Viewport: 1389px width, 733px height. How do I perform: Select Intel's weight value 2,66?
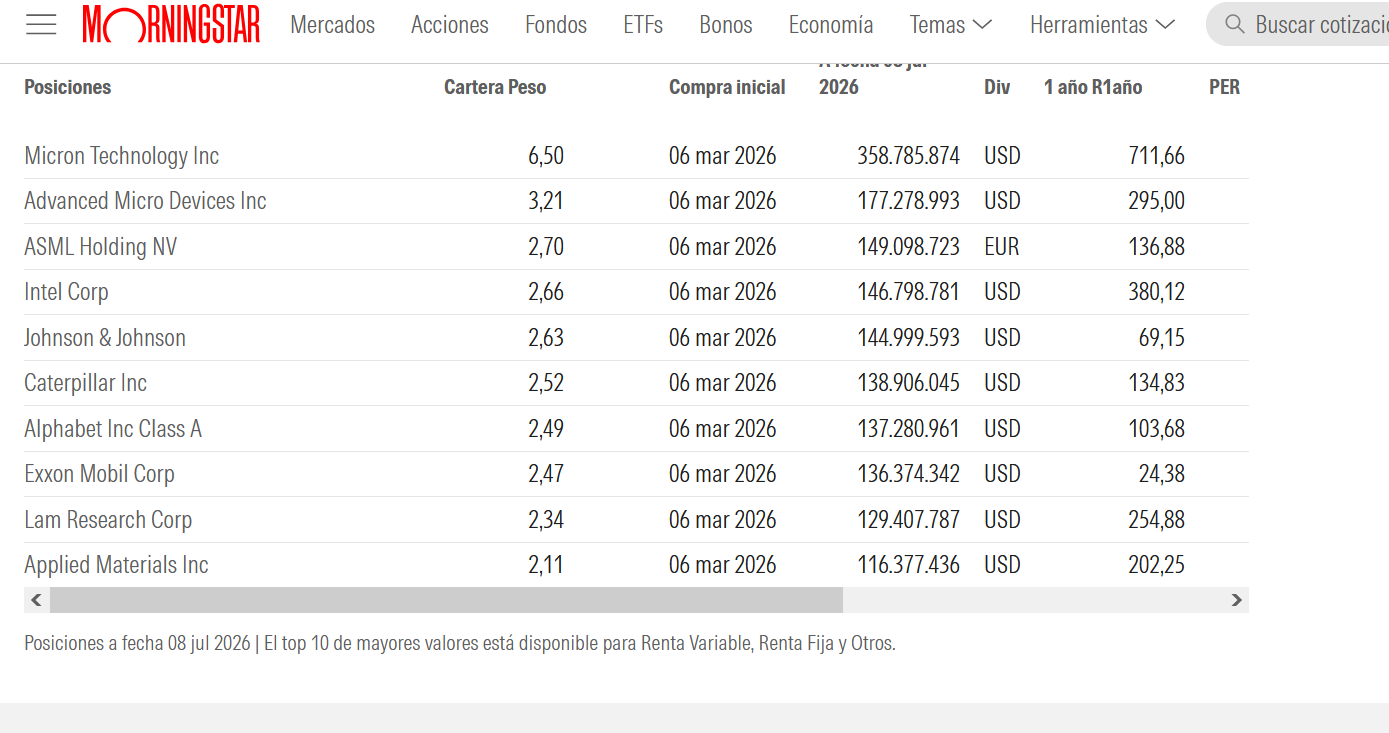546,292
